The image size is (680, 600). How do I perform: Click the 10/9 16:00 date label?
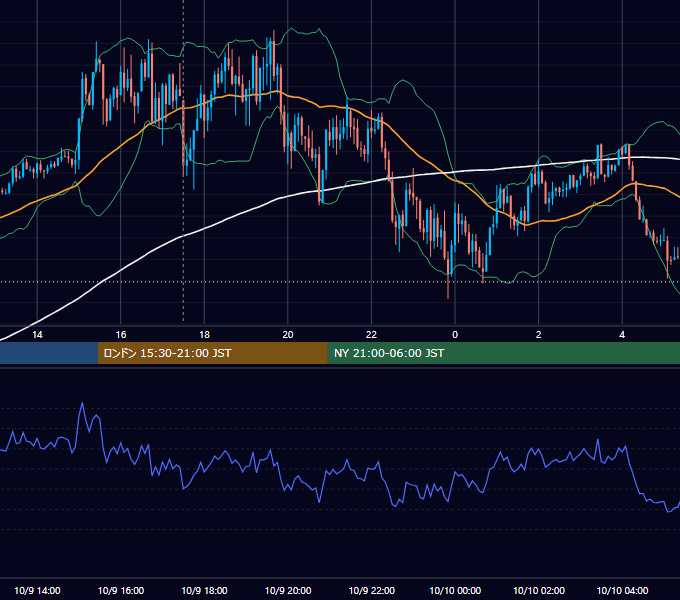pyautogui.click(x=121, y=590)
